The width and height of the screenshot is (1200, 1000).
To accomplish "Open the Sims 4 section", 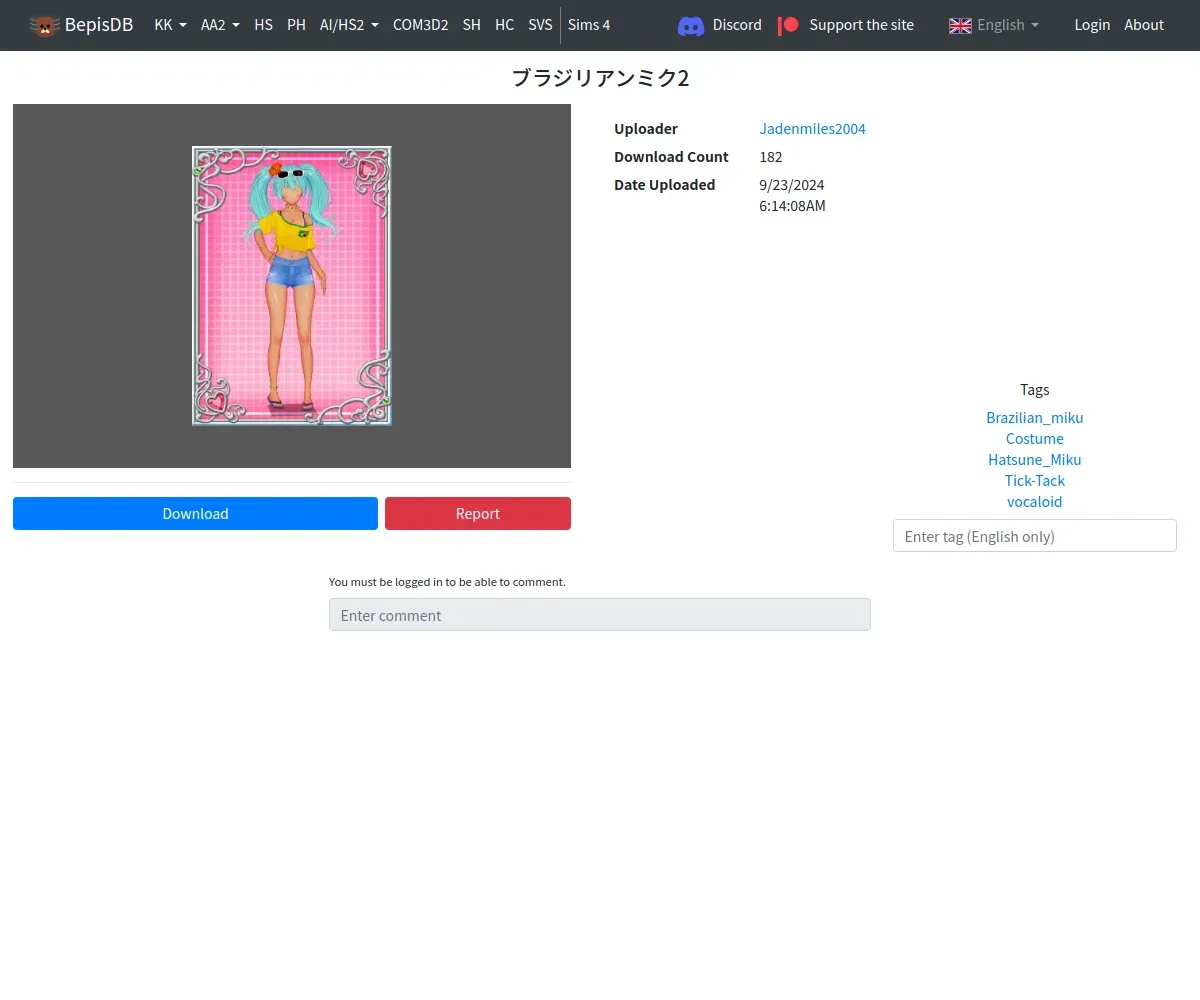I will pos(589,25).
